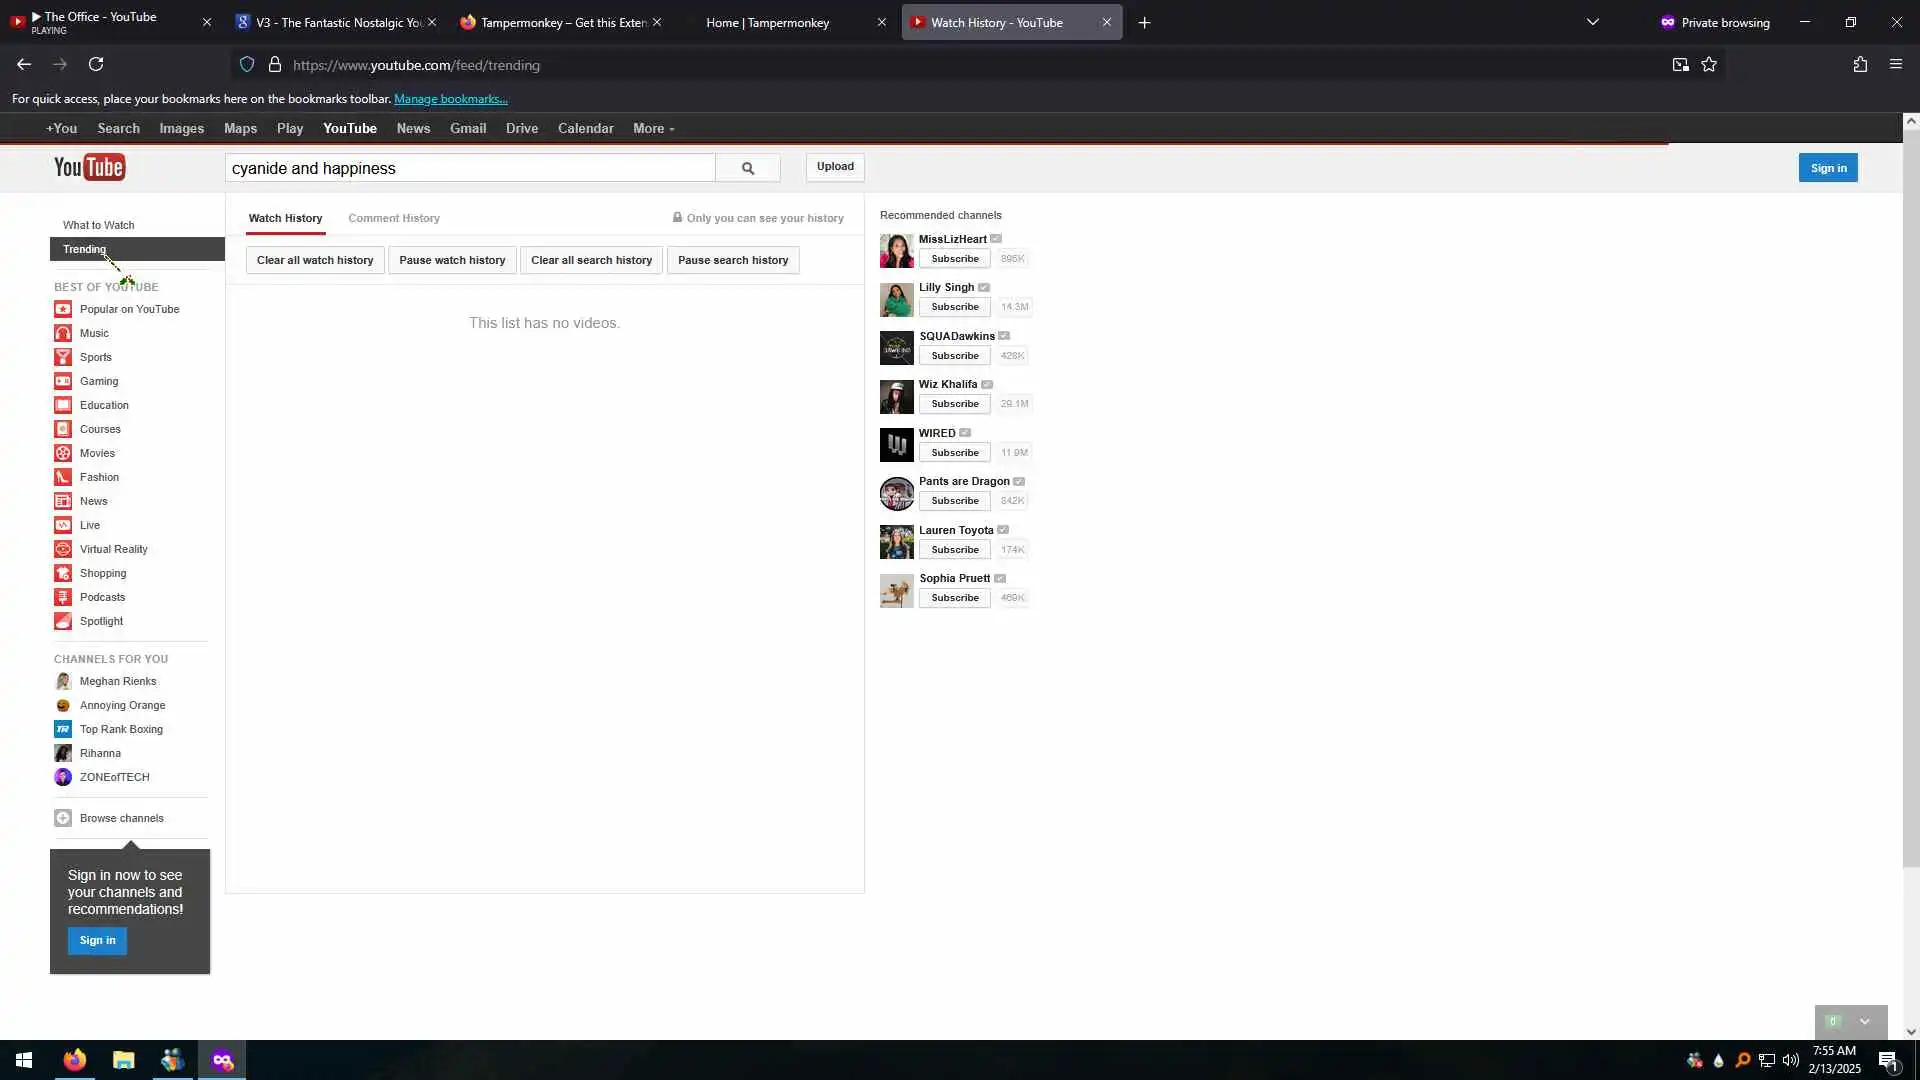
Task: Open the list all tabs chevron
Action: (1593, 22)
